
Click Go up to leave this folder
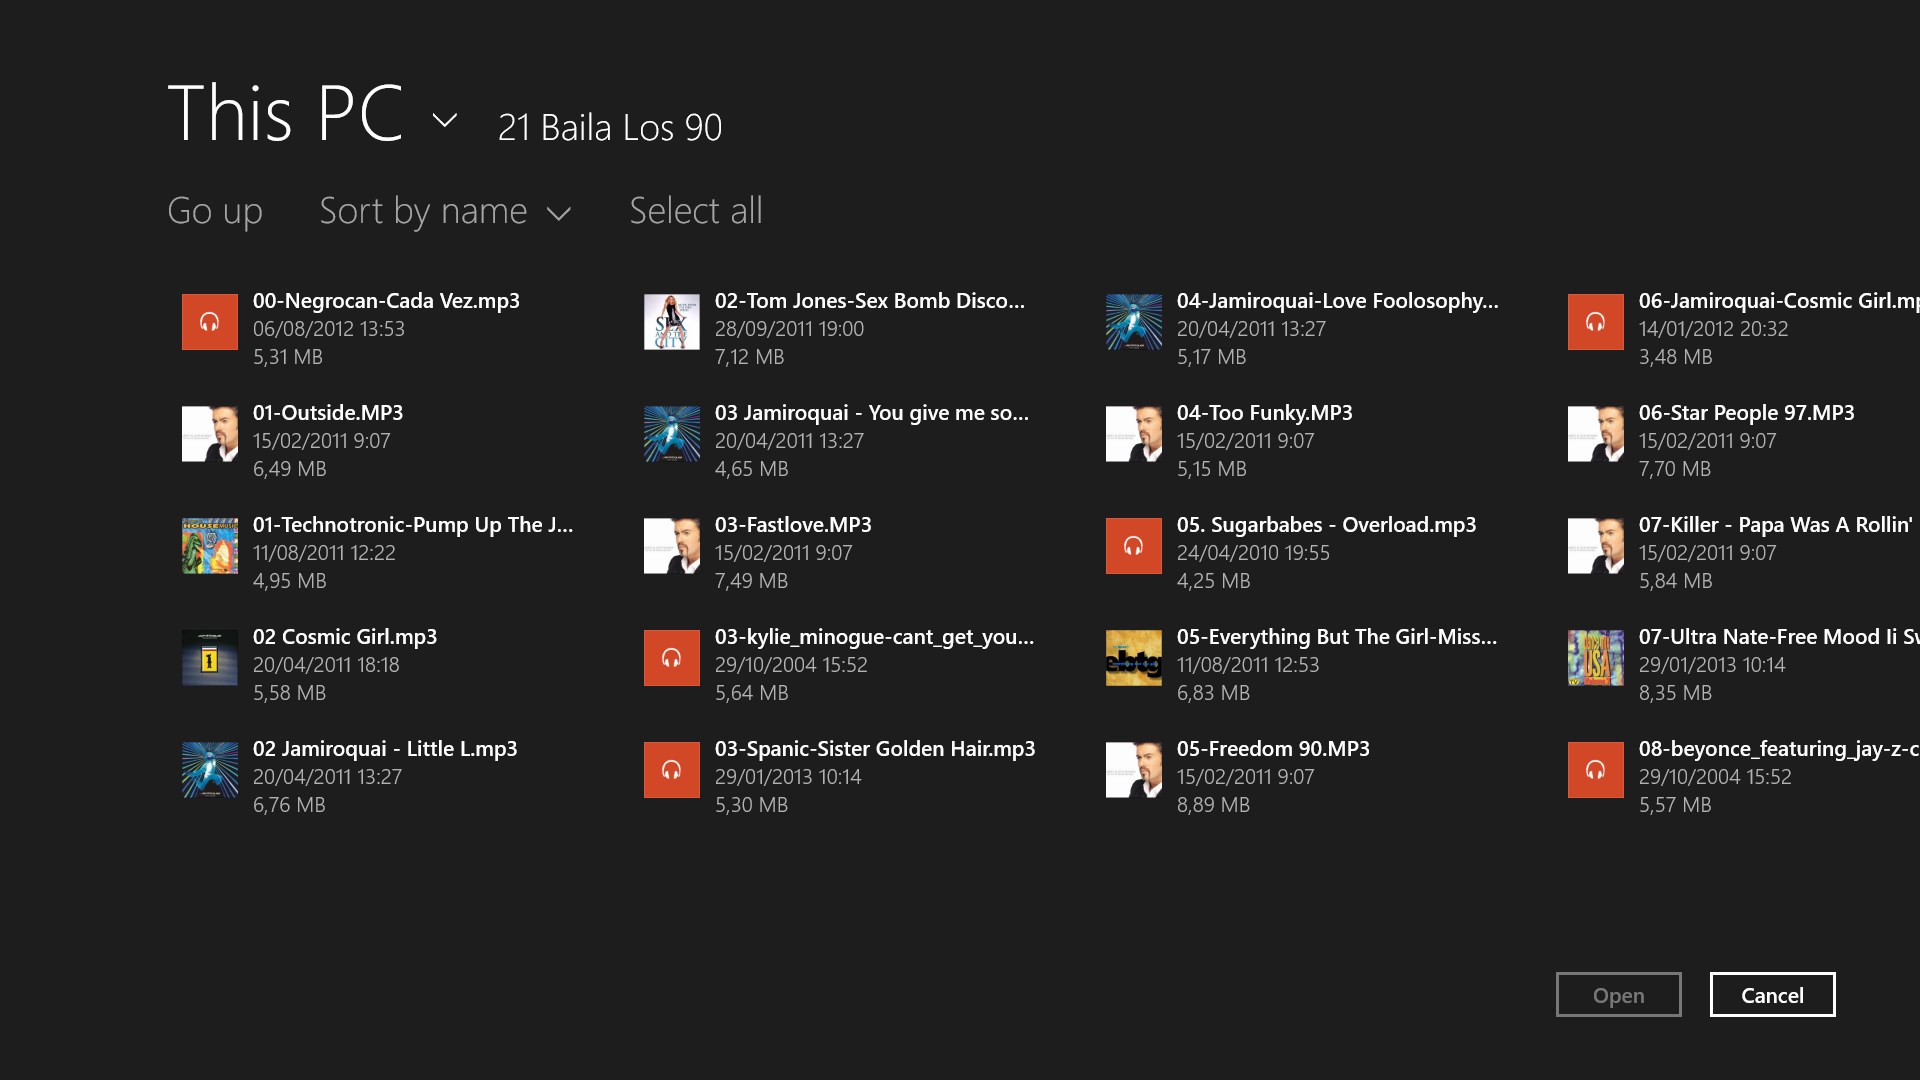click(x=215, y=211)
